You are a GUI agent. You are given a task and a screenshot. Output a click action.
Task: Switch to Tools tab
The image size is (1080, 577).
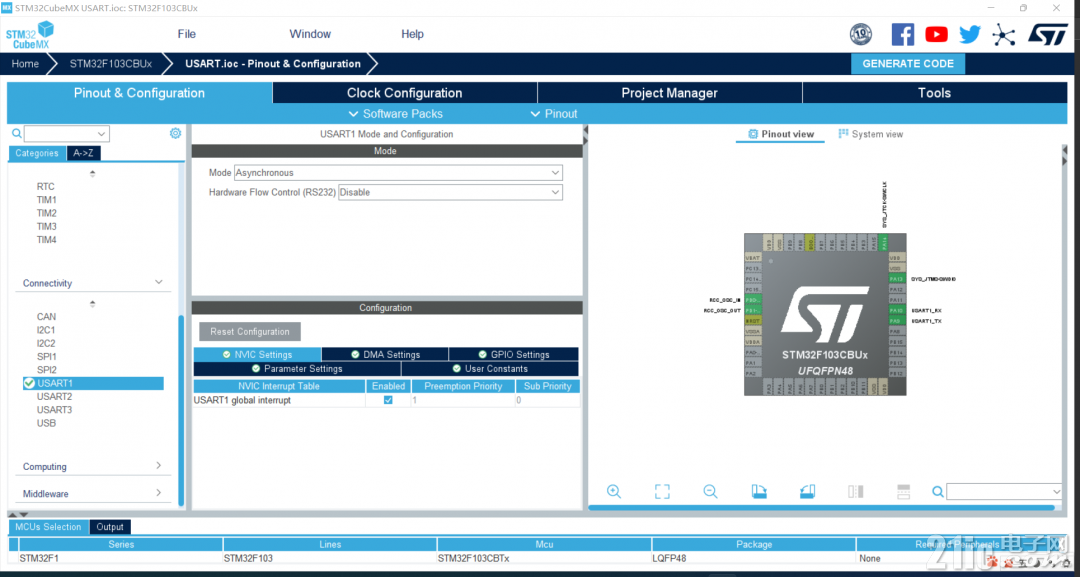tap(934, 93)
